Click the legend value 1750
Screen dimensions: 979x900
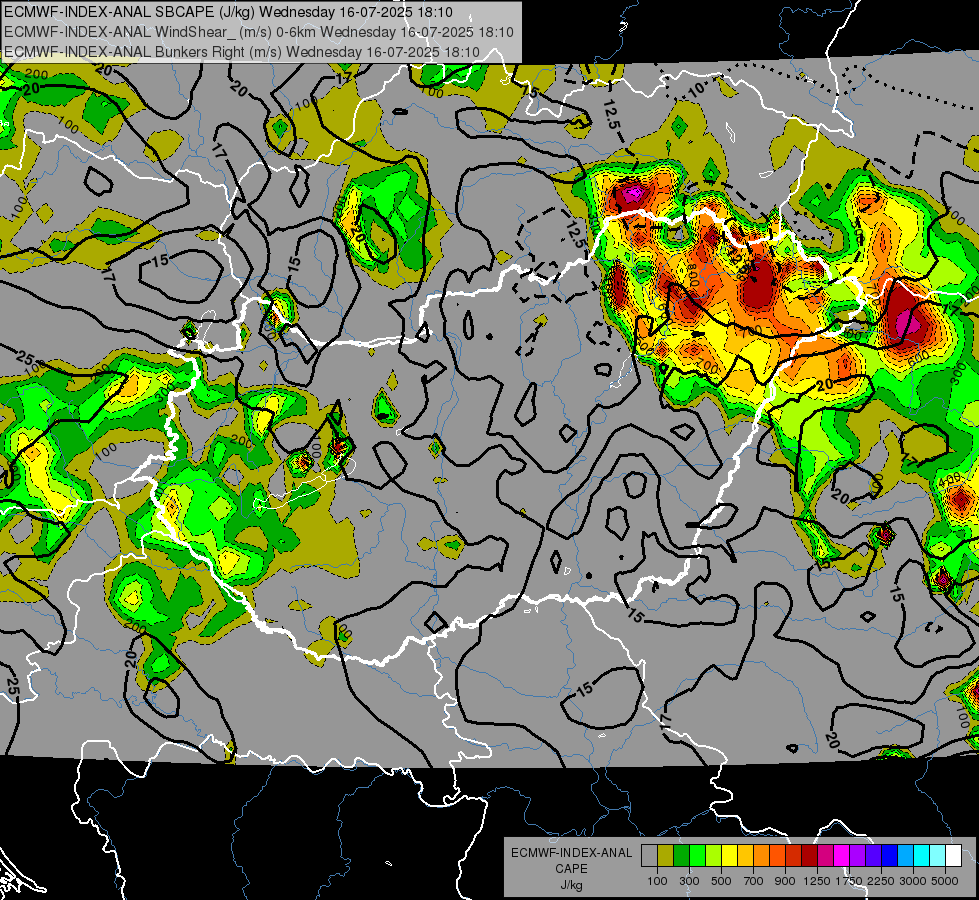(x=849, y=881)
